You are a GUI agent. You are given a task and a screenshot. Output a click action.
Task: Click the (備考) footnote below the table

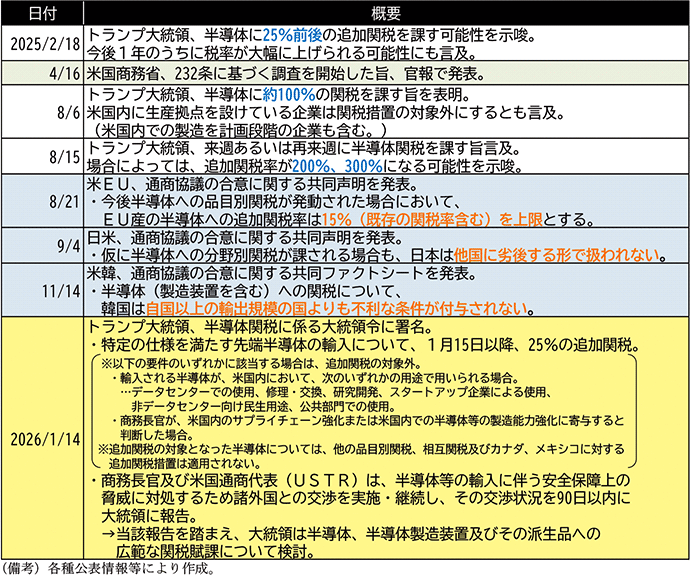(x=110, y=567)
